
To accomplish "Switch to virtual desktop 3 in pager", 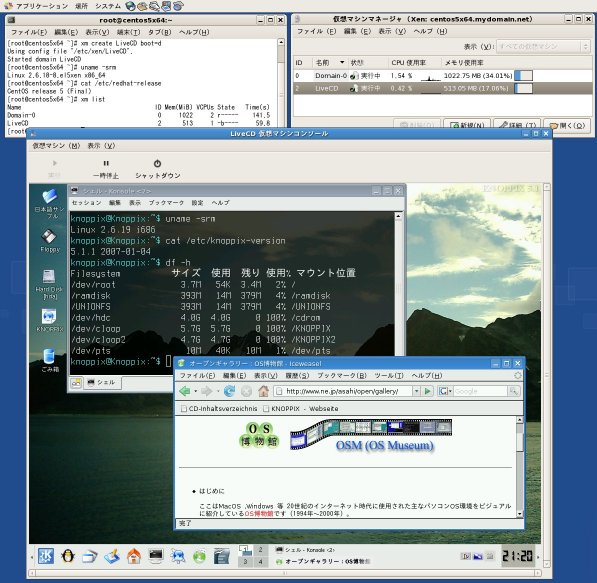I will 245,561.
